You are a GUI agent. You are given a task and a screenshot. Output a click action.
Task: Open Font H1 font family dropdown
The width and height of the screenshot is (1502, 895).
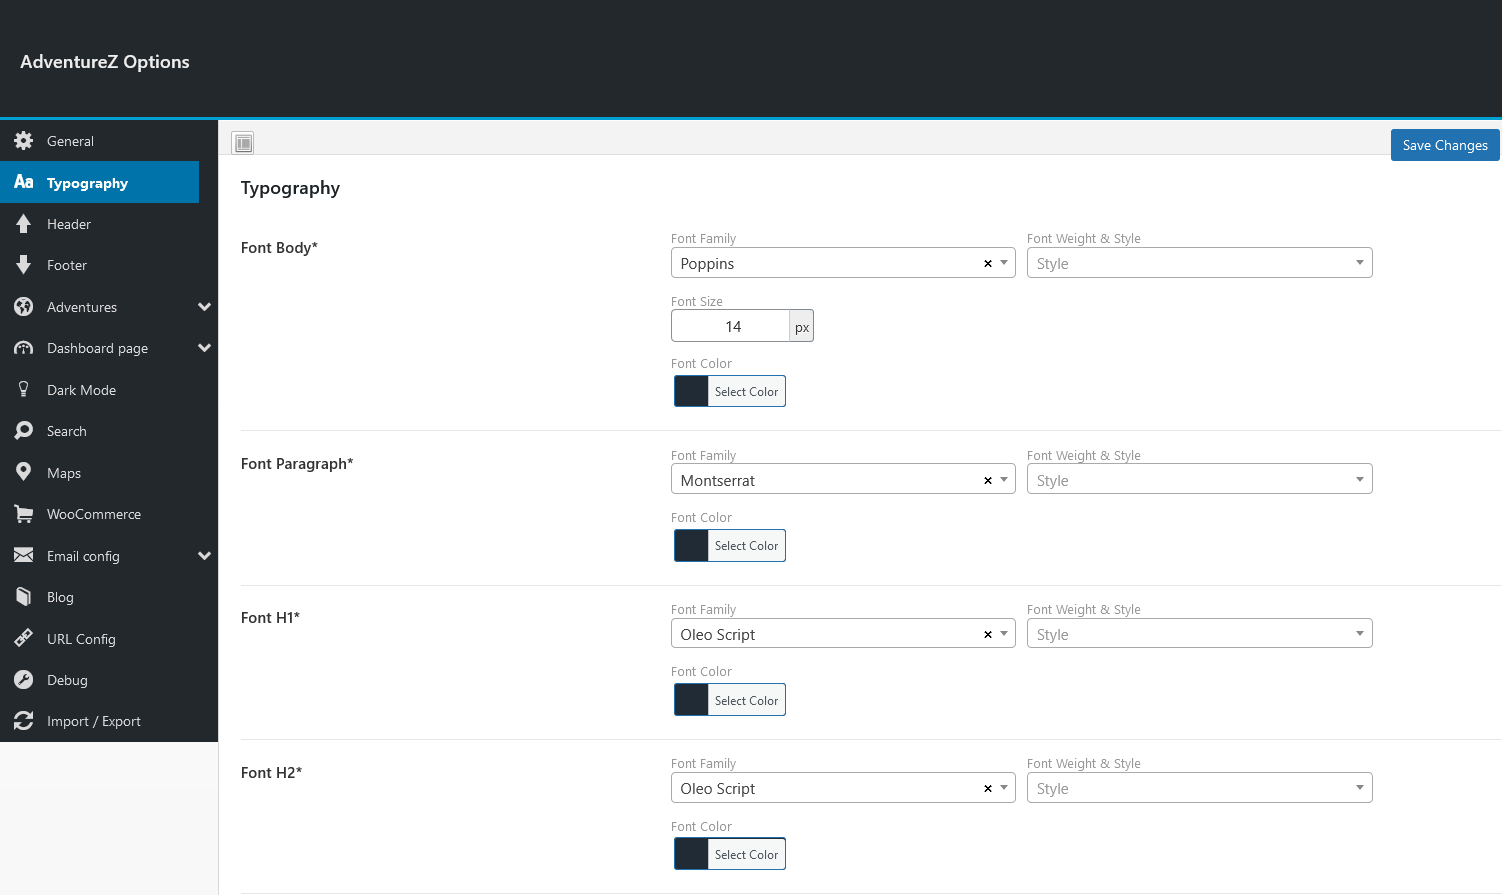tap(843, 633)
